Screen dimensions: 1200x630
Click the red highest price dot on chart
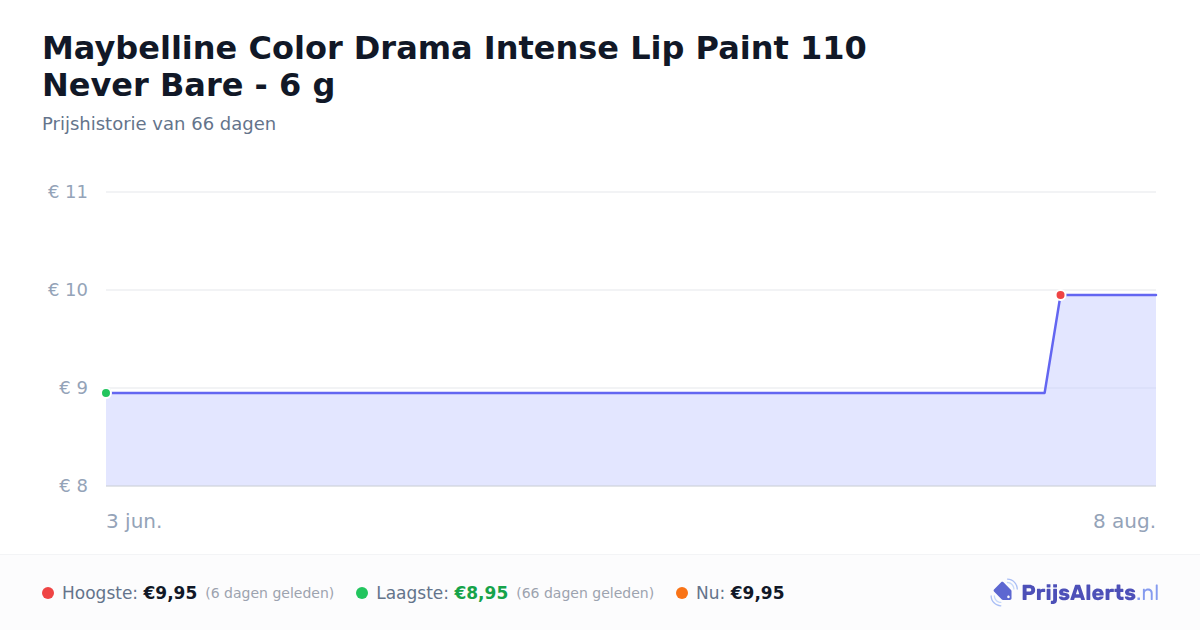point(1060,295)
